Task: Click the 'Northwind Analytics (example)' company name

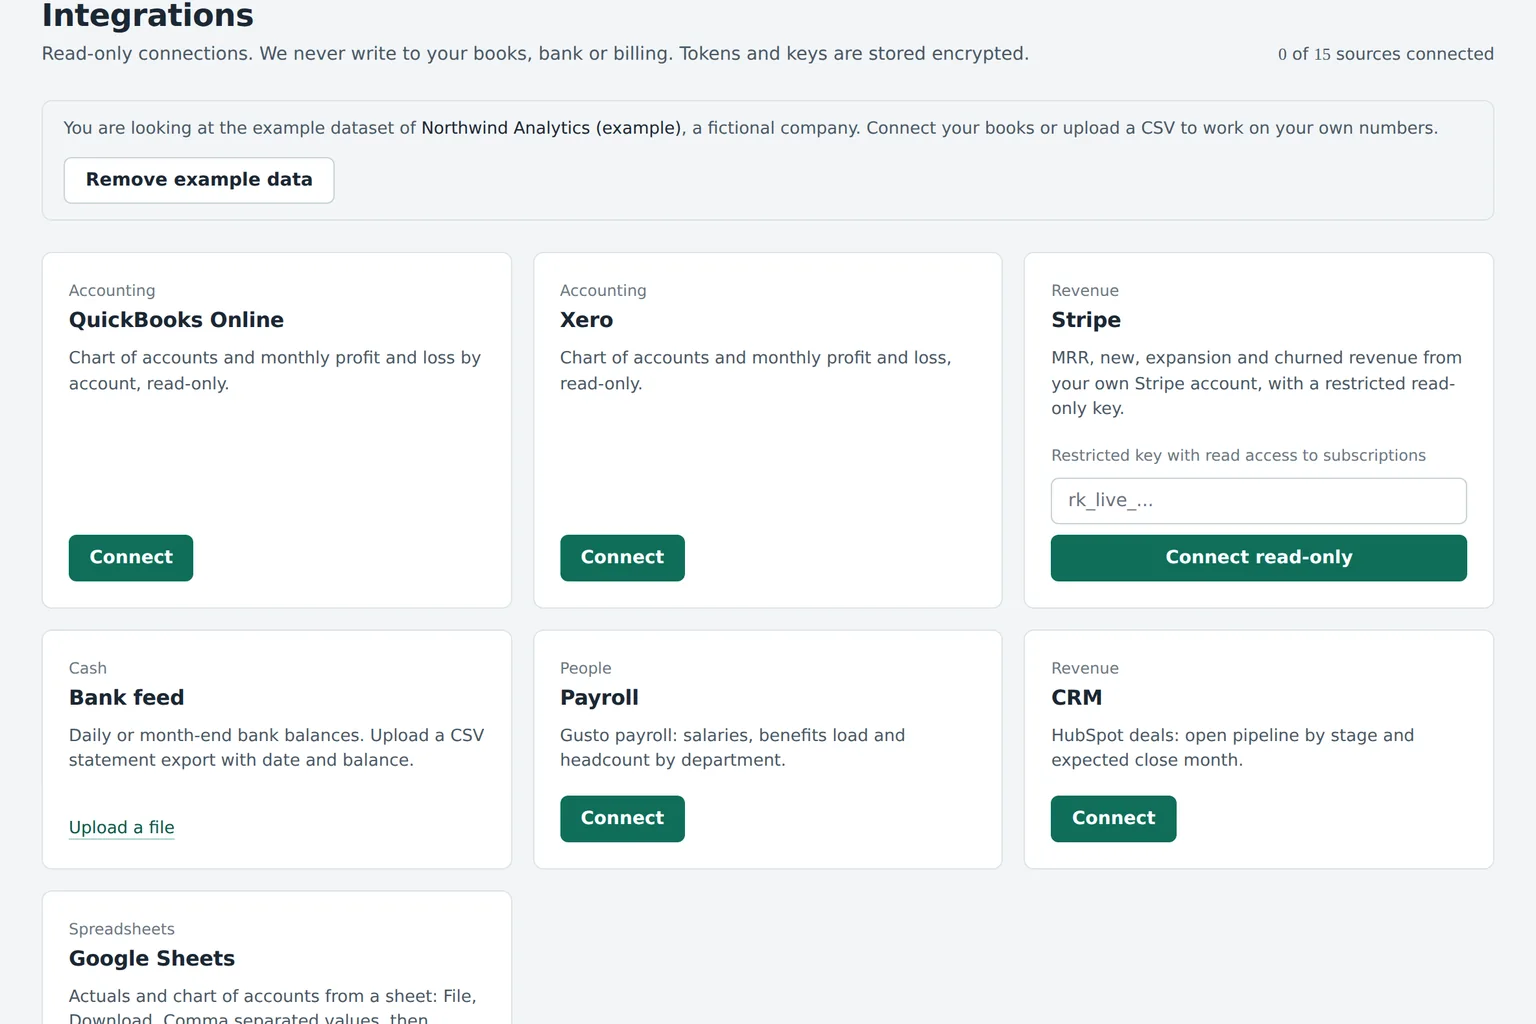Action: pyautogui.click(x=551, y=128)
